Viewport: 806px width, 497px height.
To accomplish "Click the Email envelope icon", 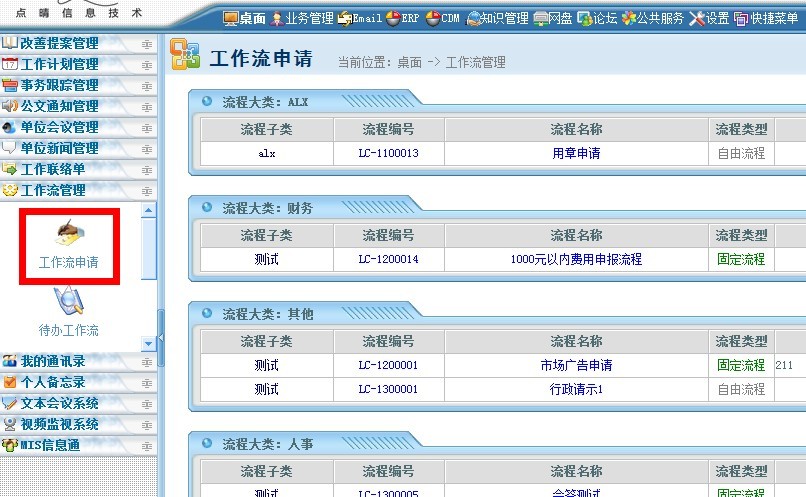I will (x=346, y=18).
